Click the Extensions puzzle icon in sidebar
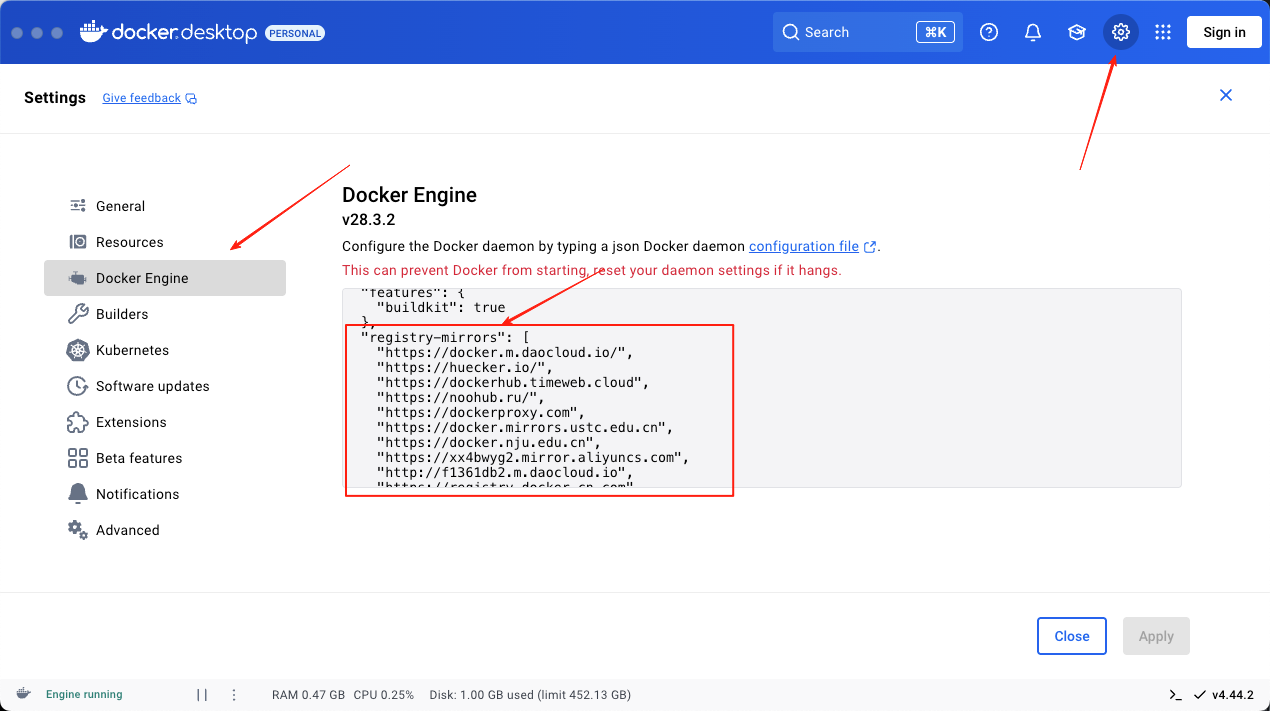Viewport: 1270px width, 711px height. (x=78, y=422)
